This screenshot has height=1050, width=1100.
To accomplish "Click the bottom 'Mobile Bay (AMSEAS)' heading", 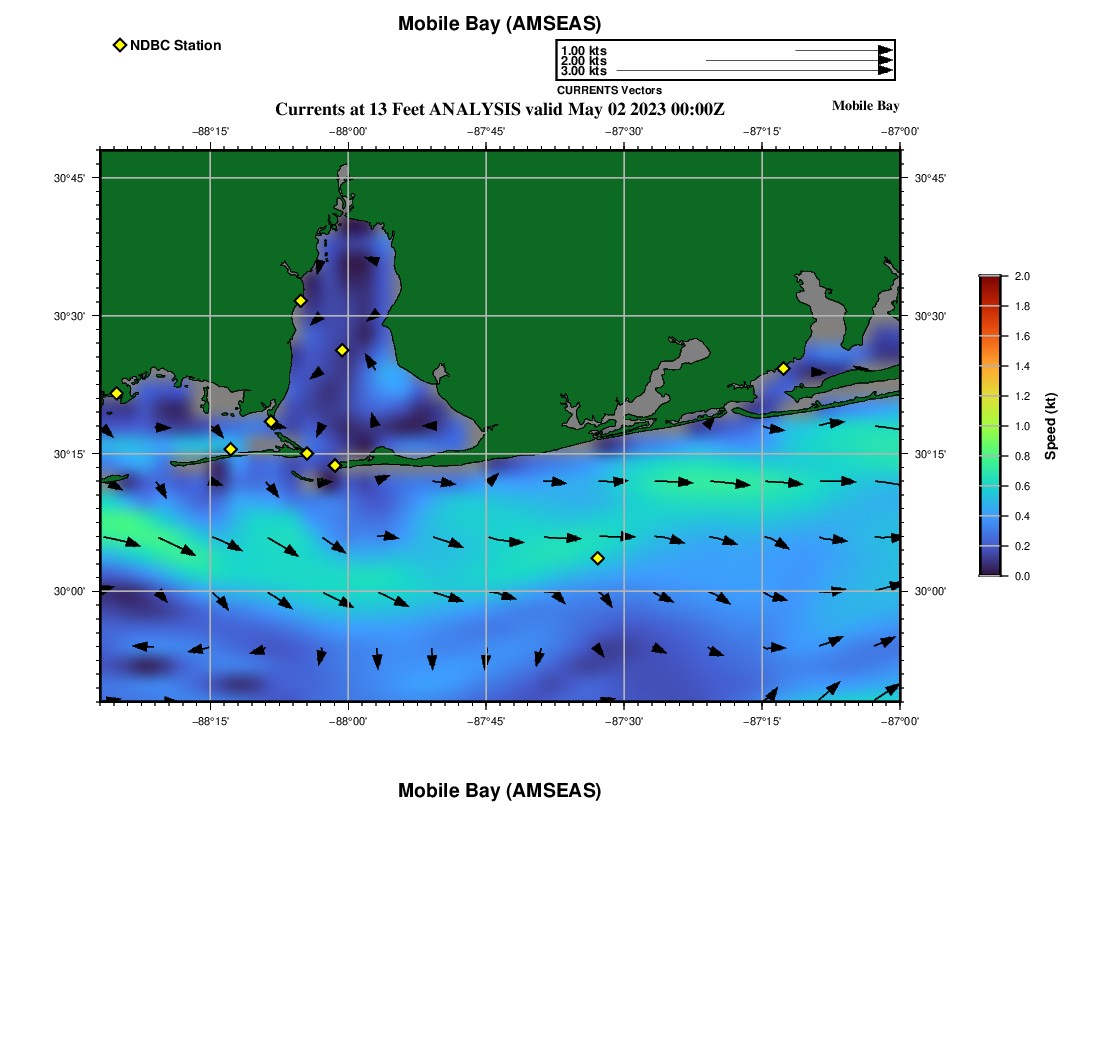I will [x=499, y=791].
